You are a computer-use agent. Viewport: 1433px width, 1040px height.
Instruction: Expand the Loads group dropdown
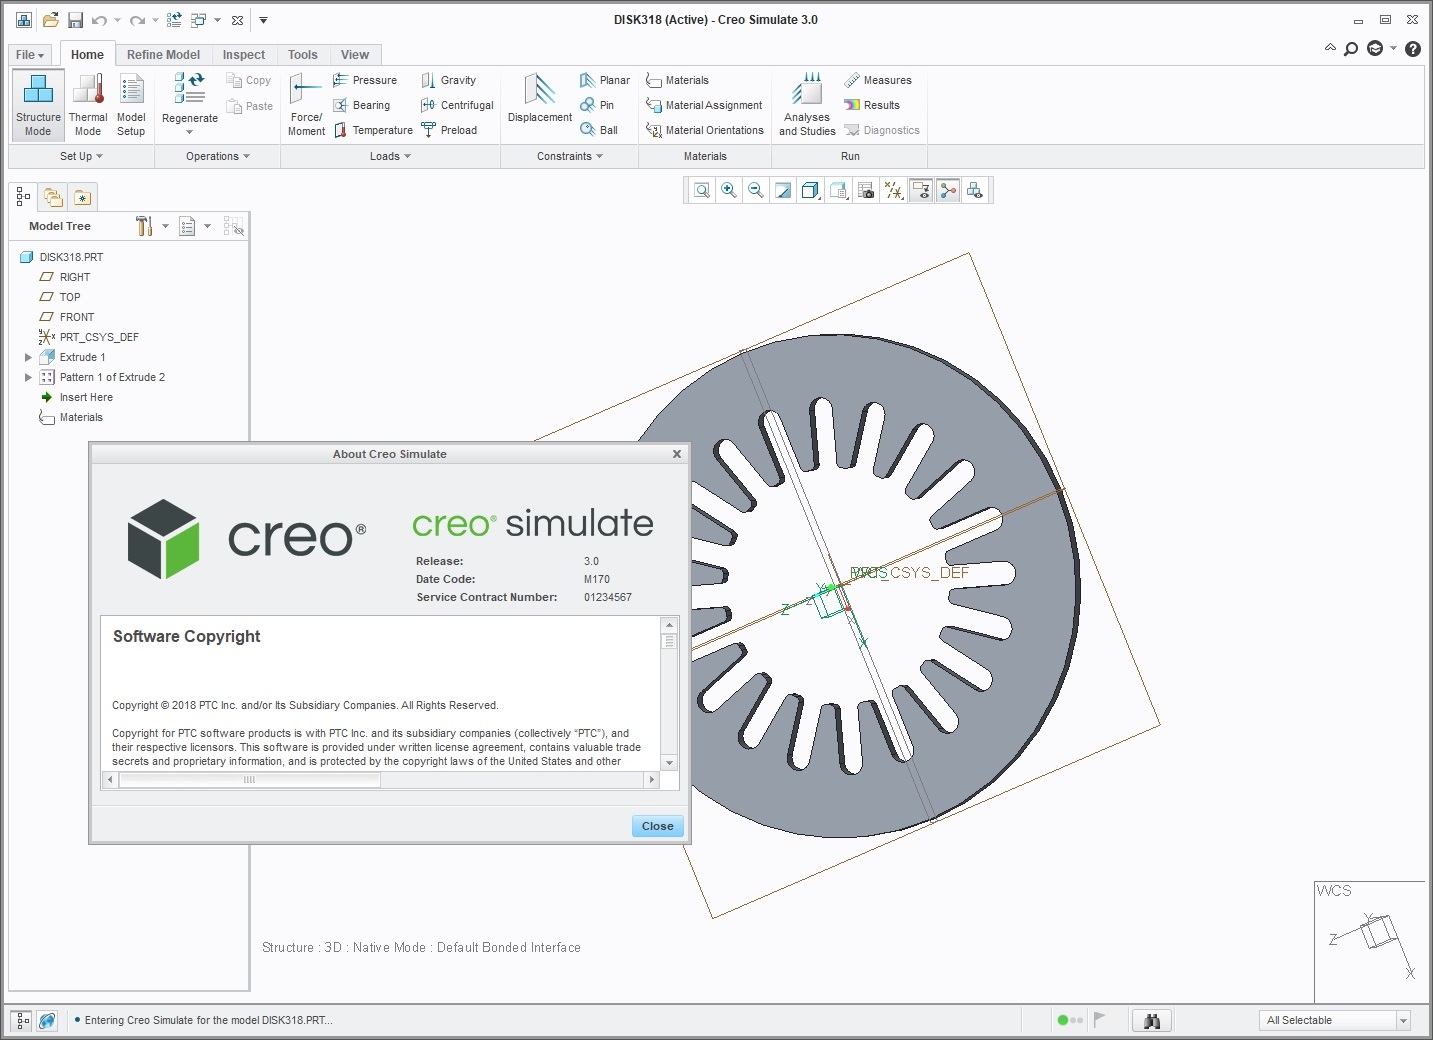click(390, 156)
